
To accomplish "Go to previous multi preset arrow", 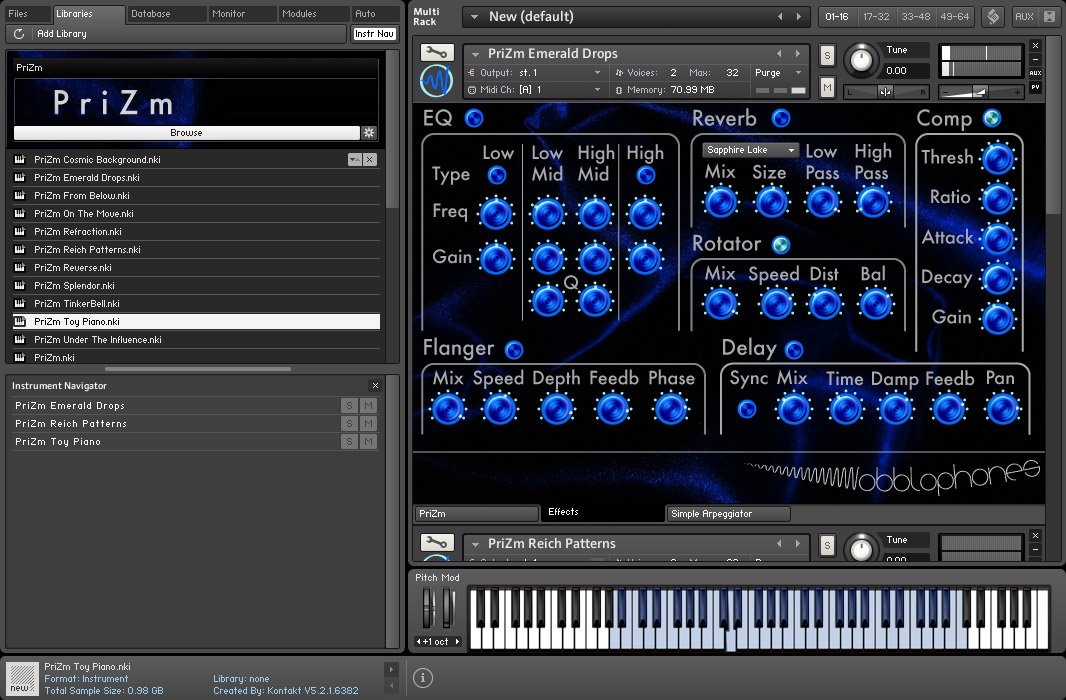I will tap(780, 16).
